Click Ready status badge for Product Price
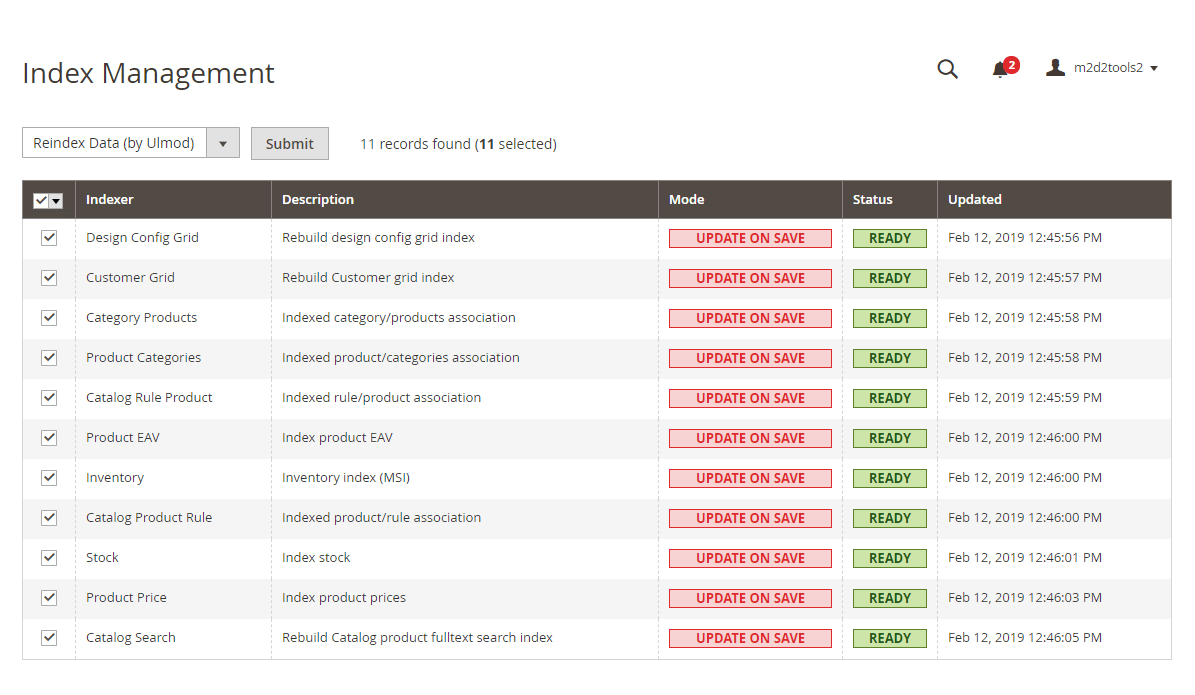This screenshot has height=695, width=1195. click(x=889, y=598)
